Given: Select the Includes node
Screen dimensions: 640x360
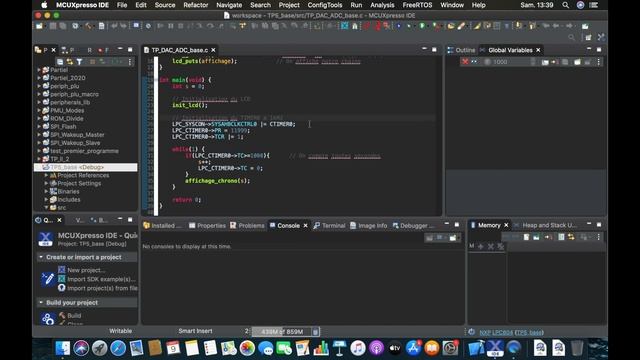Looking at the screenshot, I should 69,200.
